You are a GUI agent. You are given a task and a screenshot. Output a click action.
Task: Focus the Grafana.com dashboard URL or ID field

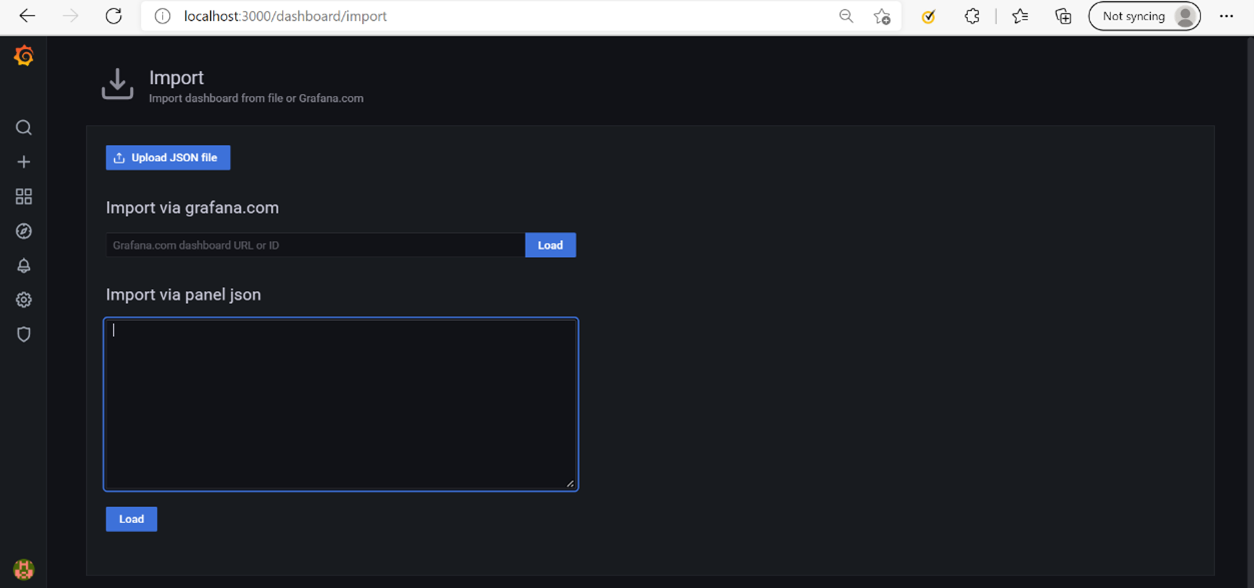pyautogui.click(x=315, y=245)
